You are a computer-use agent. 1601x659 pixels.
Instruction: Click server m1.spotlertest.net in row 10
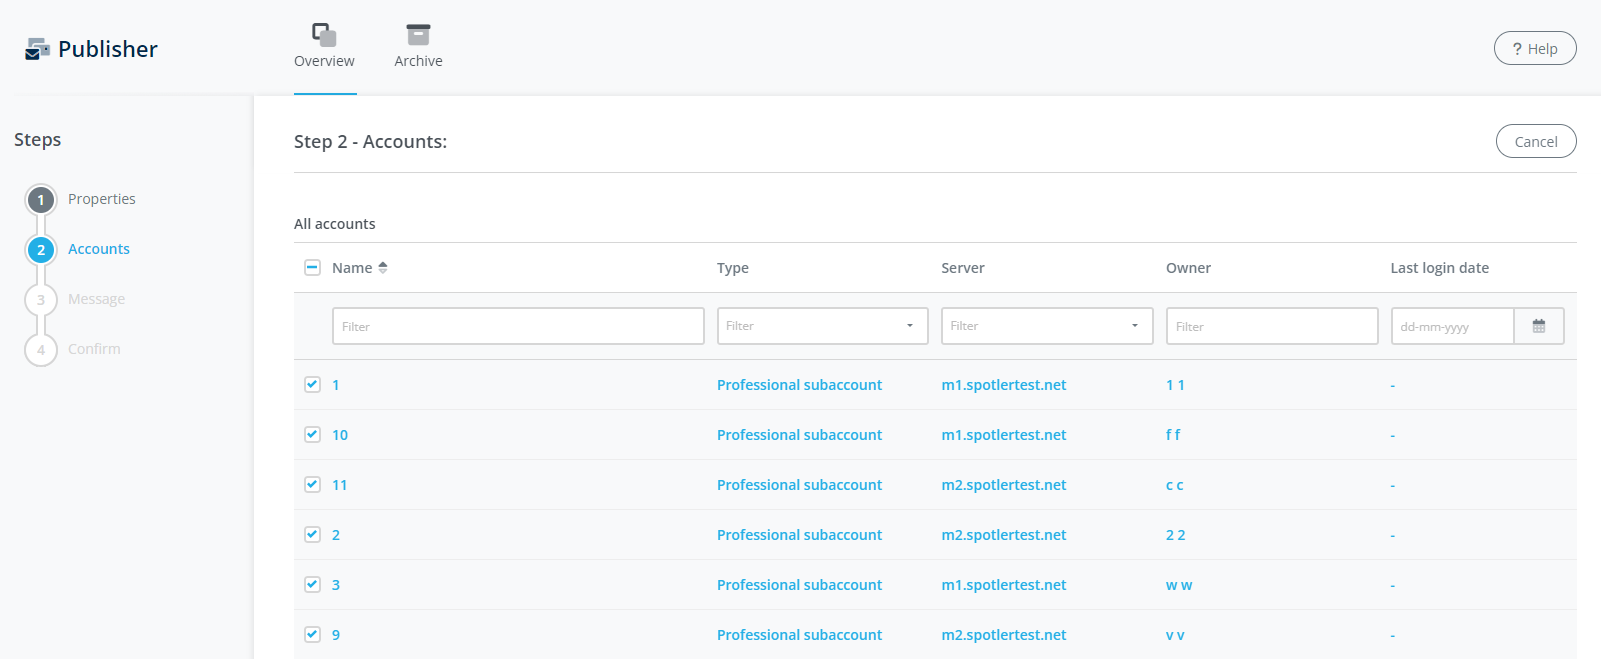pyautogui.click(x=1004, y=435)
